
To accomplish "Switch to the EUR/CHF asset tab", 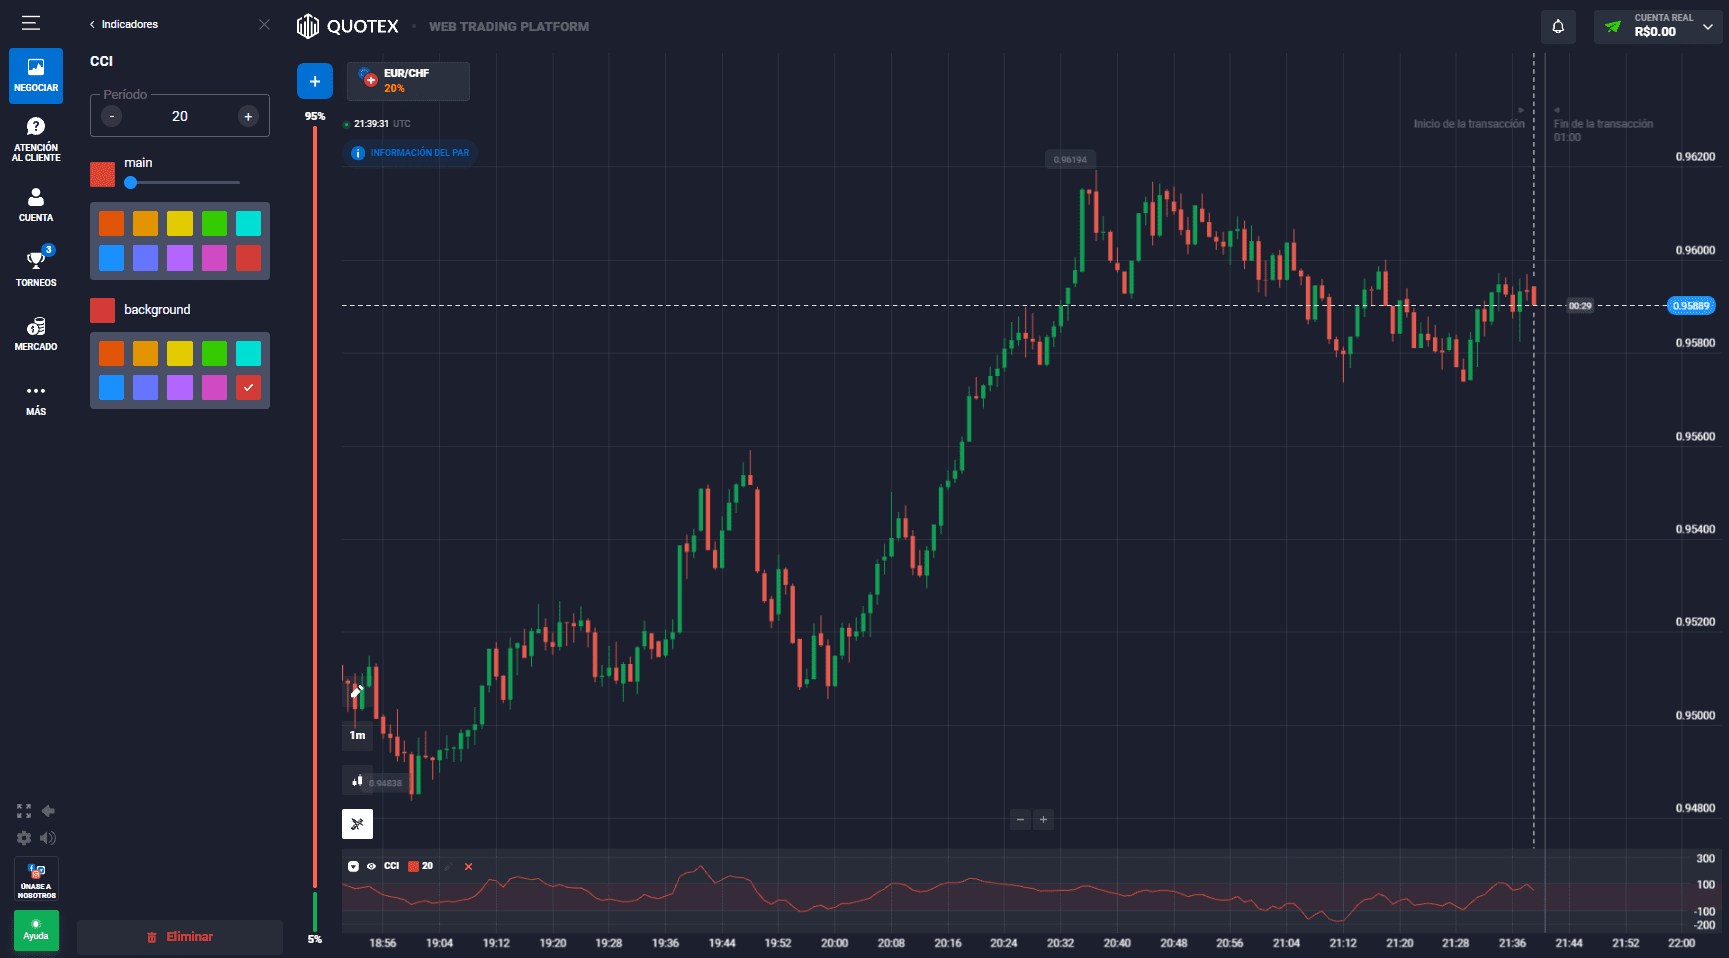I will 408,81.
